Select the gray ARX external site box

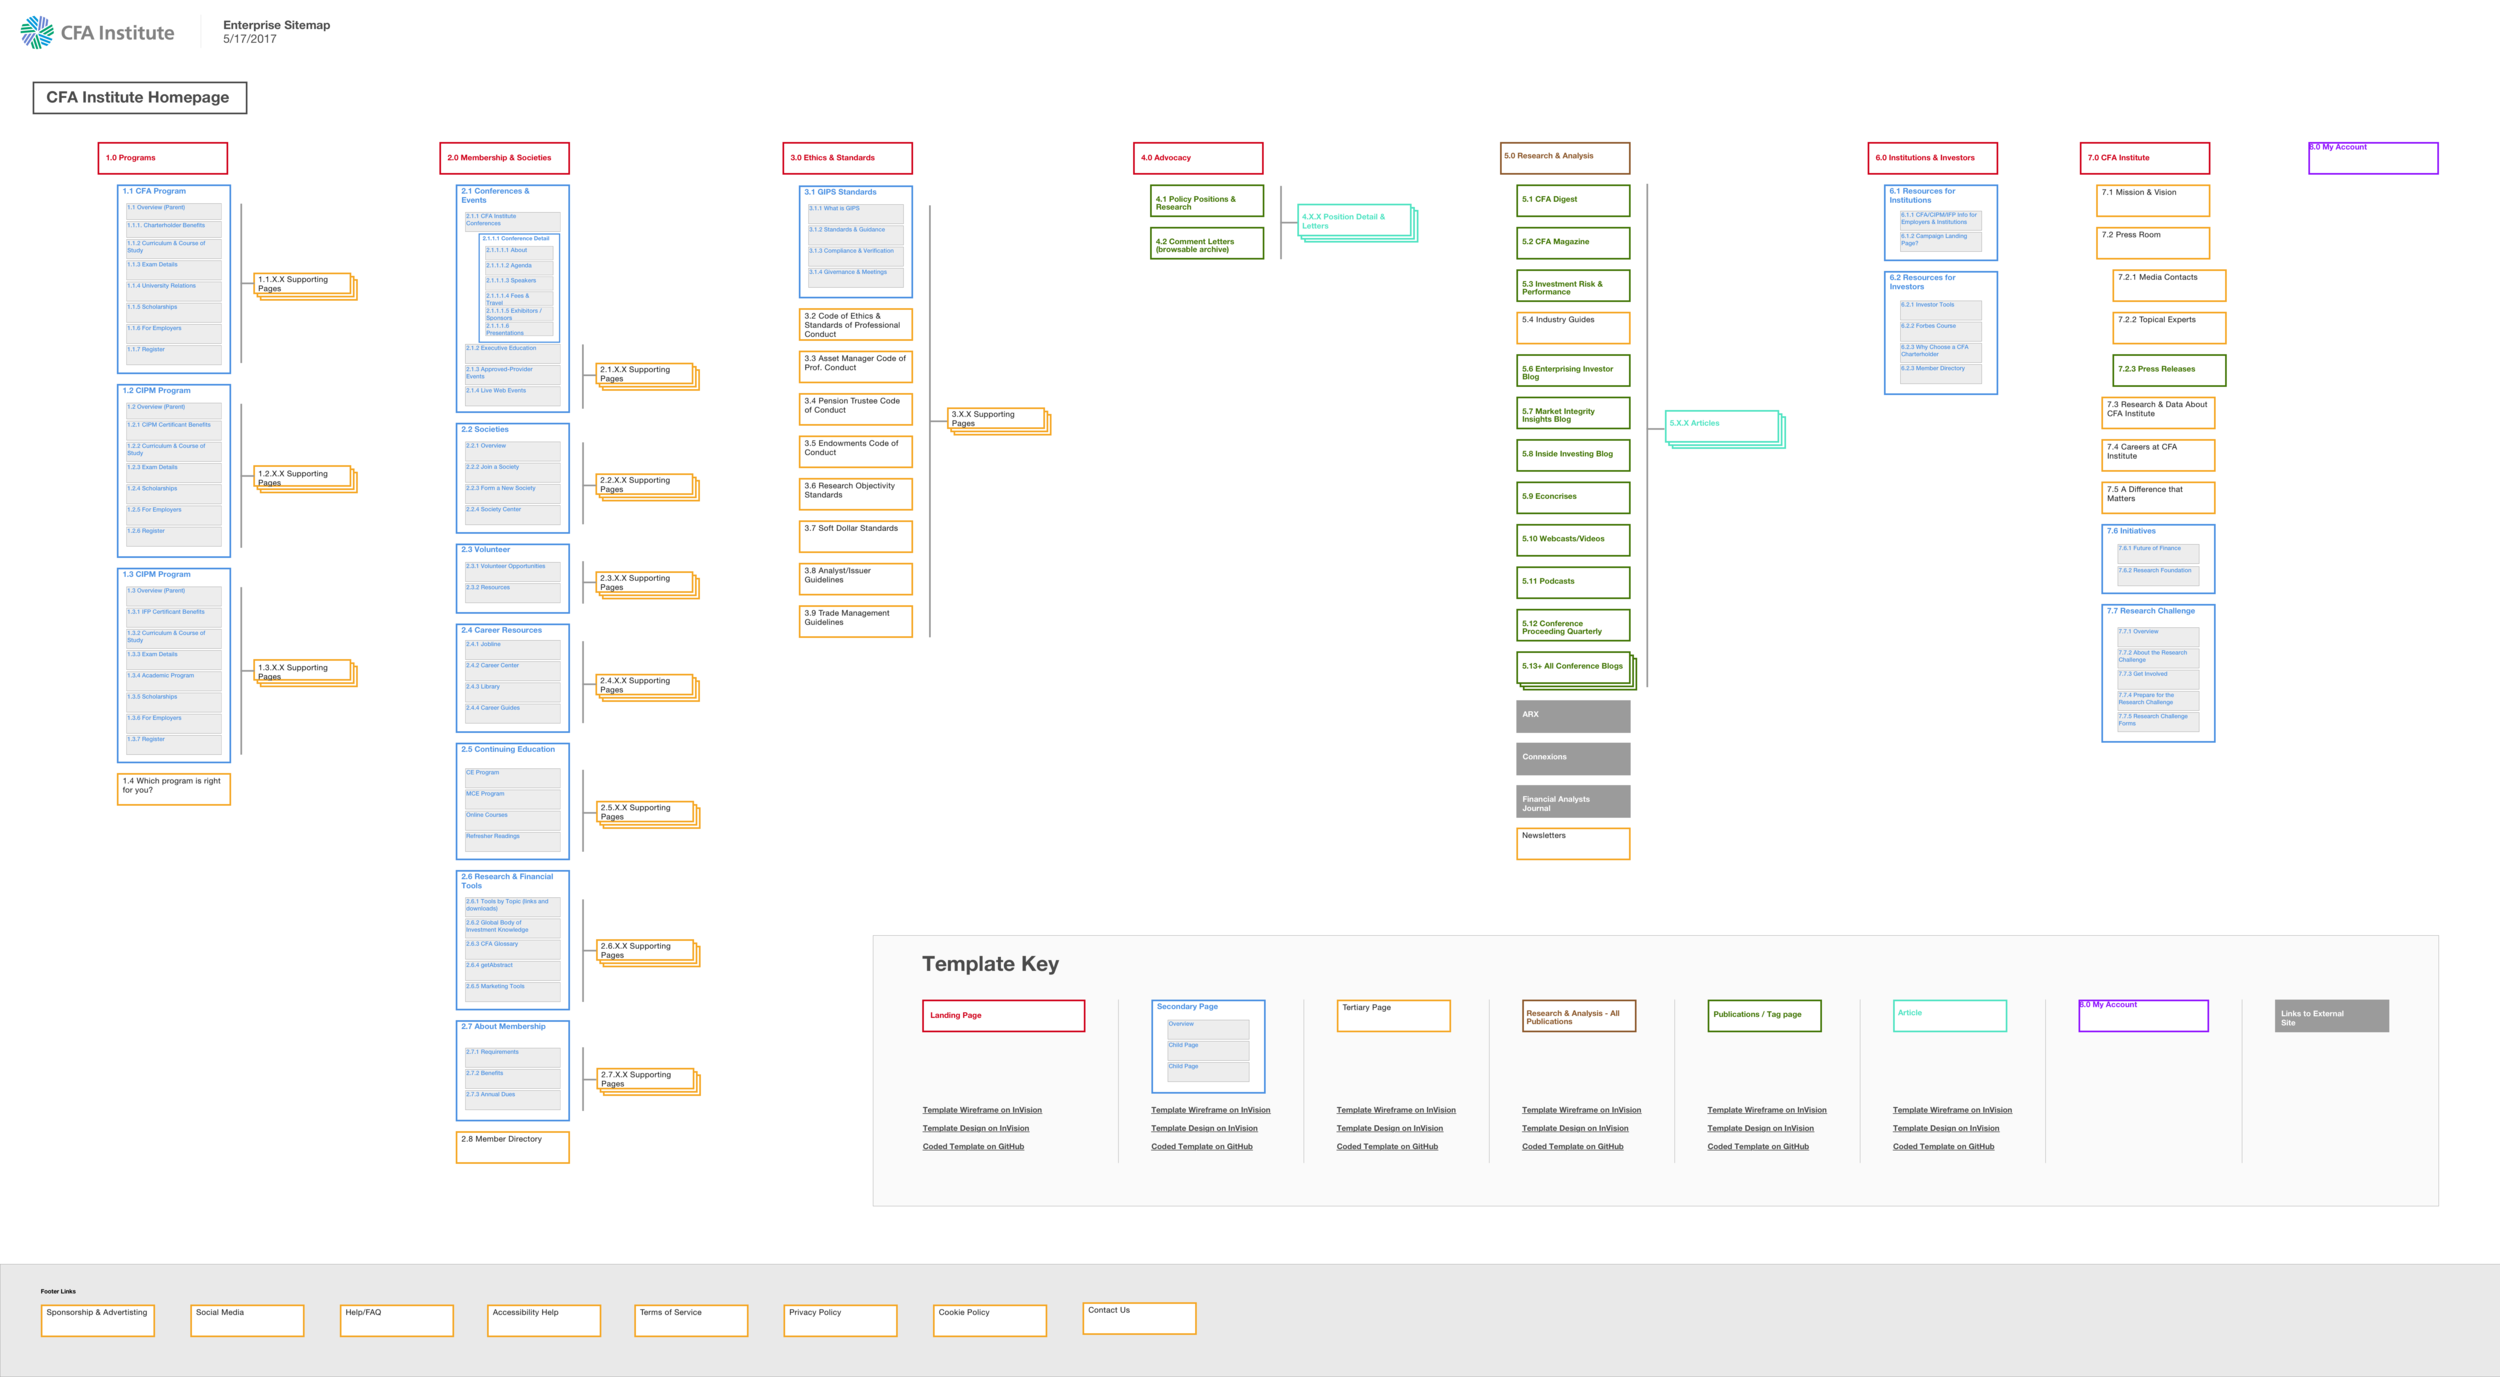pyautogui.click(x=1573, y=716)
